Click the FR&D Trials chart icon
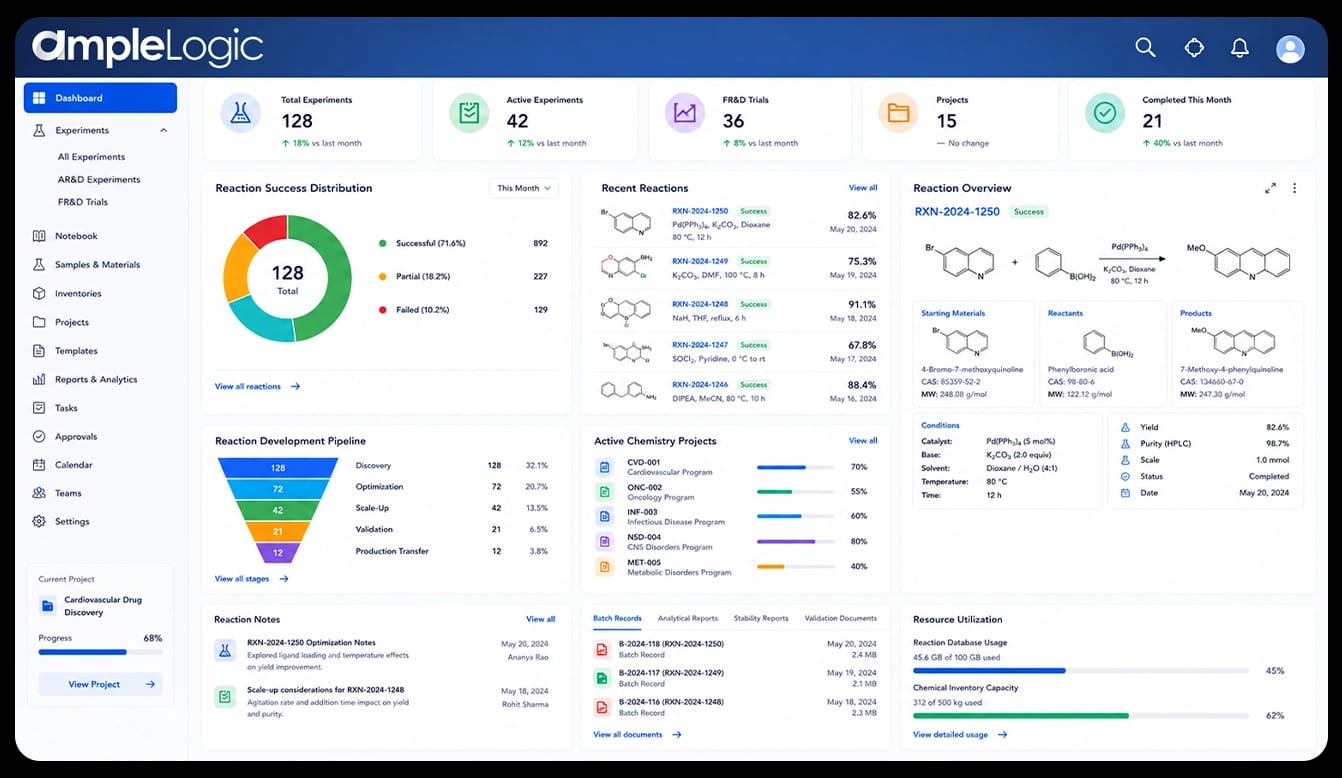The width and height of the screenshot is (1342, 778). point(685,113)
